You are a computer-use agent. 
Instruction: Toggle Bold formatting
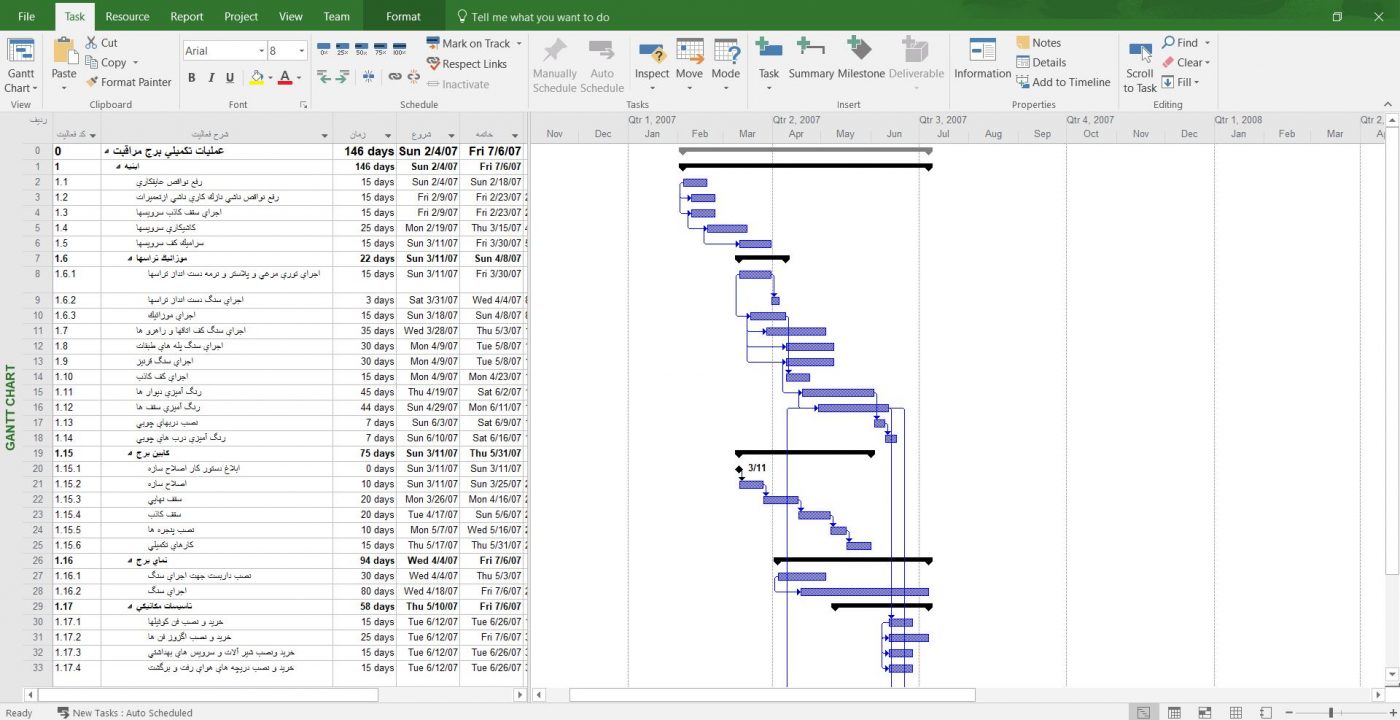191,78
